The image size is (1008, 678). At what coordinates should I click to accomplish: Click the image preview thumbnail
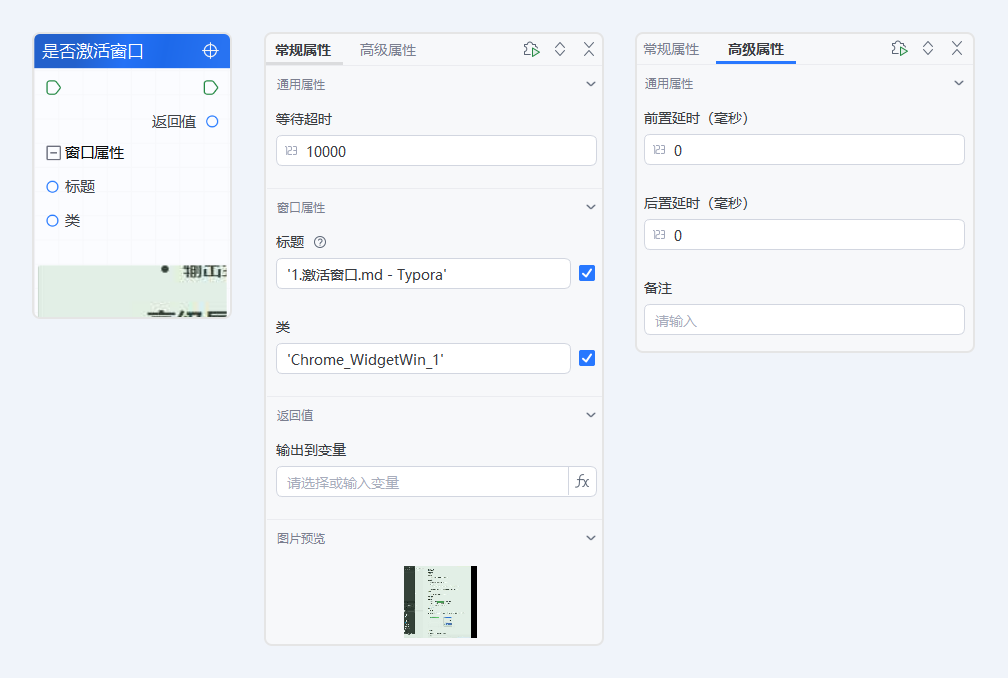click(x=439, y=601)
